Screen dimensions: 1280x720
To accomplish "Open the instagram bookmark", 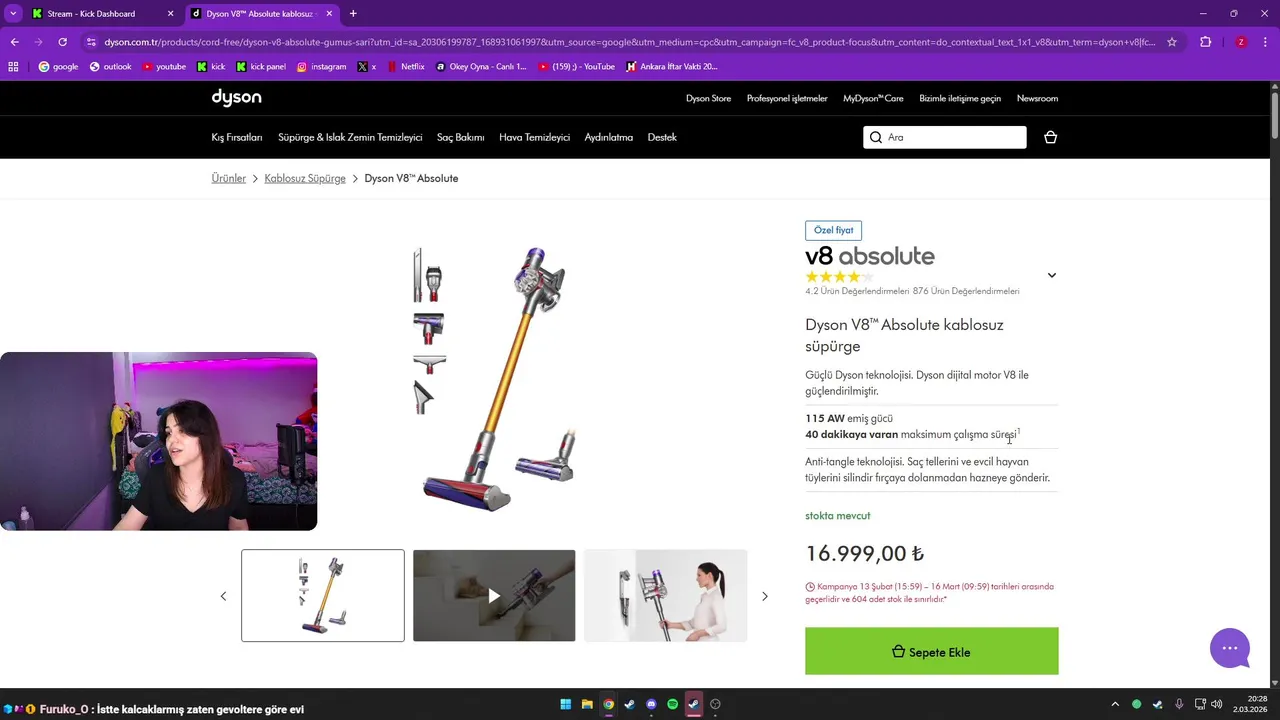I will (x=321, y=67).
